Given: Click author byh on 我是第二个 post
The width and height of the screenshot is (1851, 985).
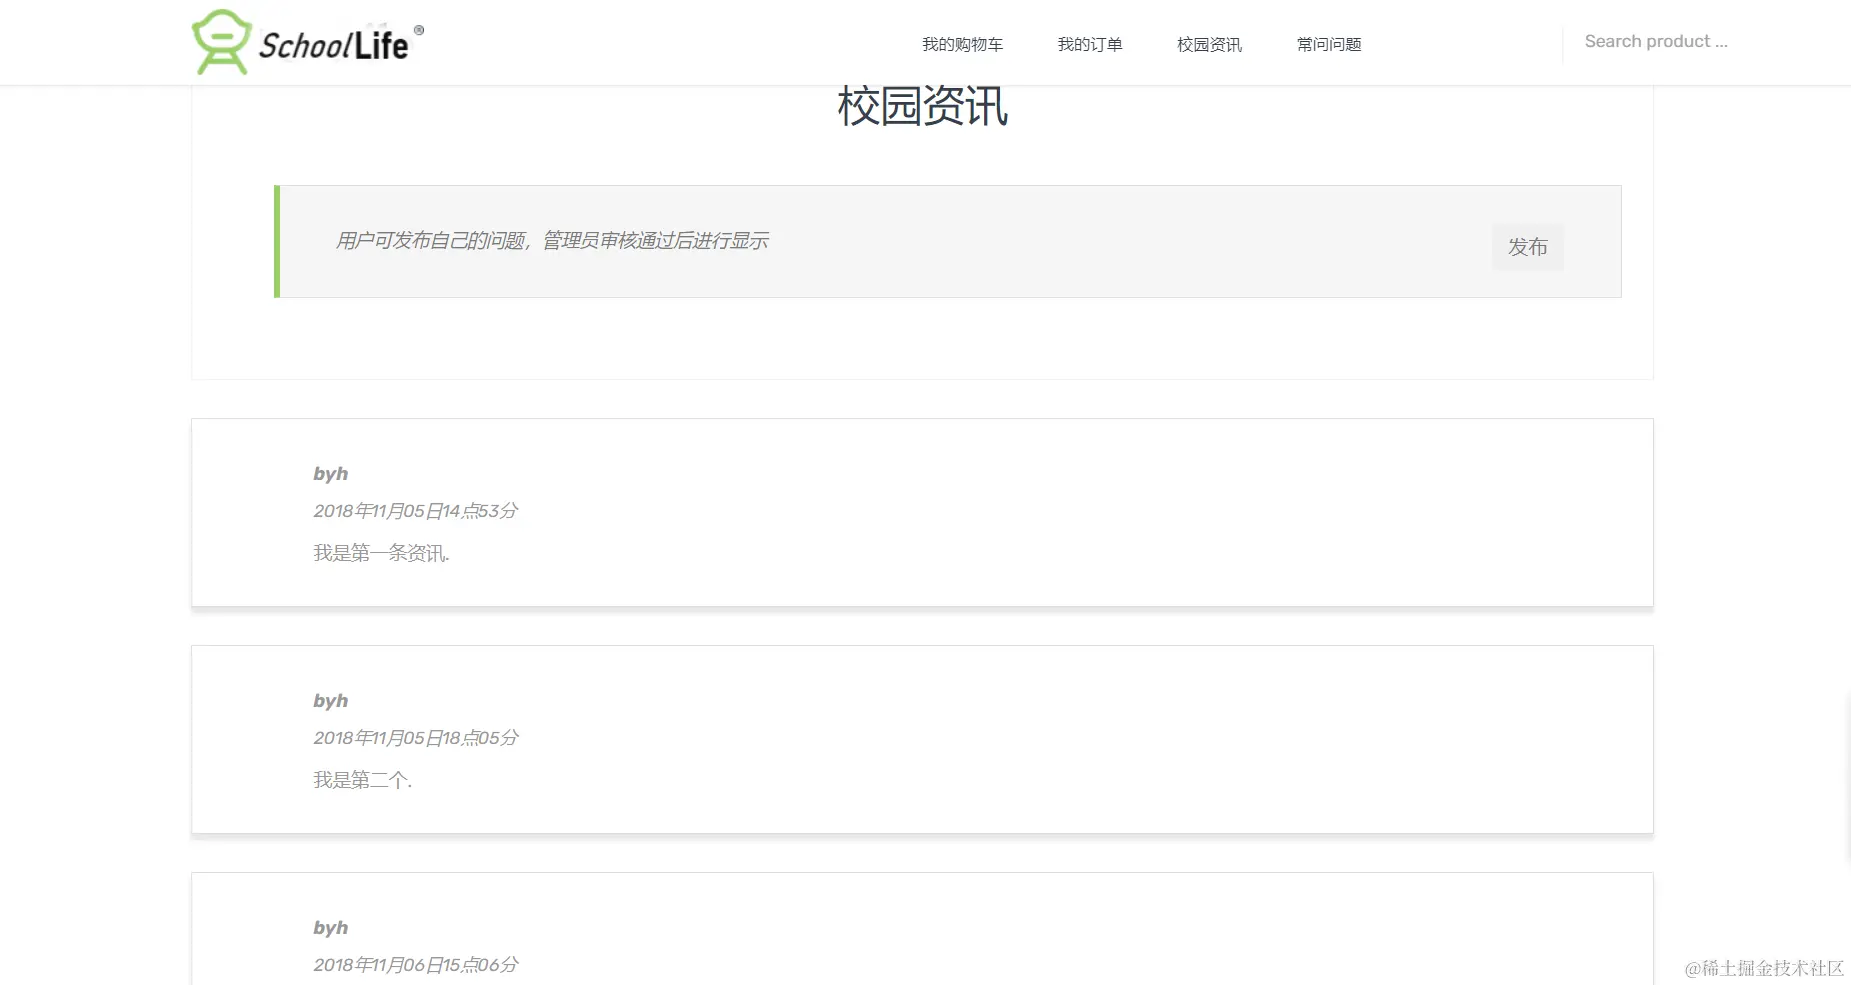Looking at the screenshot, I should pyautogui.click(x=330, y=701).
